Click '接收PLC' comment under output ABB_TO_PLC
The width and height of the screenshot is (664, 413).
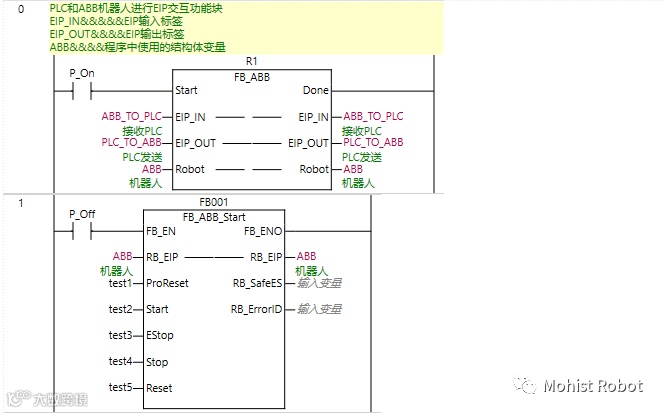(362, 131)
